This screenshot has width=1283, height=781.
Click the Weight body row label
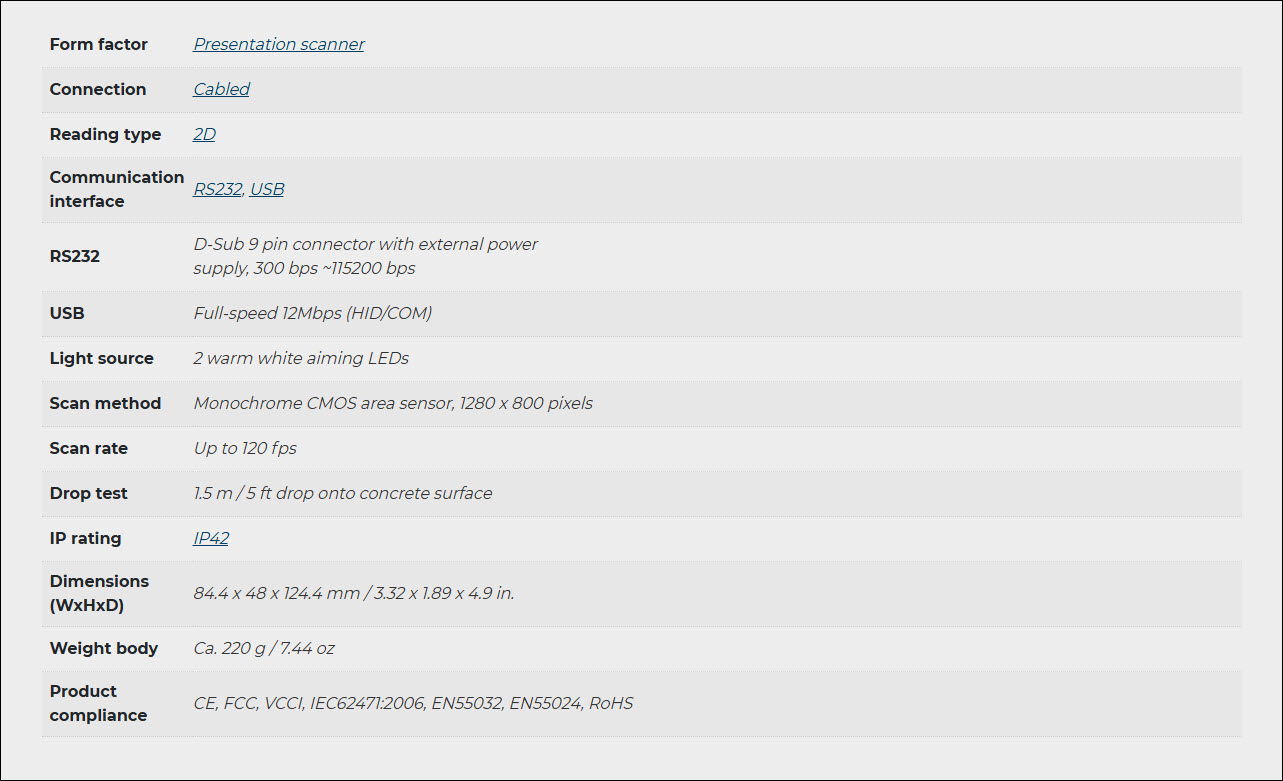[x=104, y=648]
